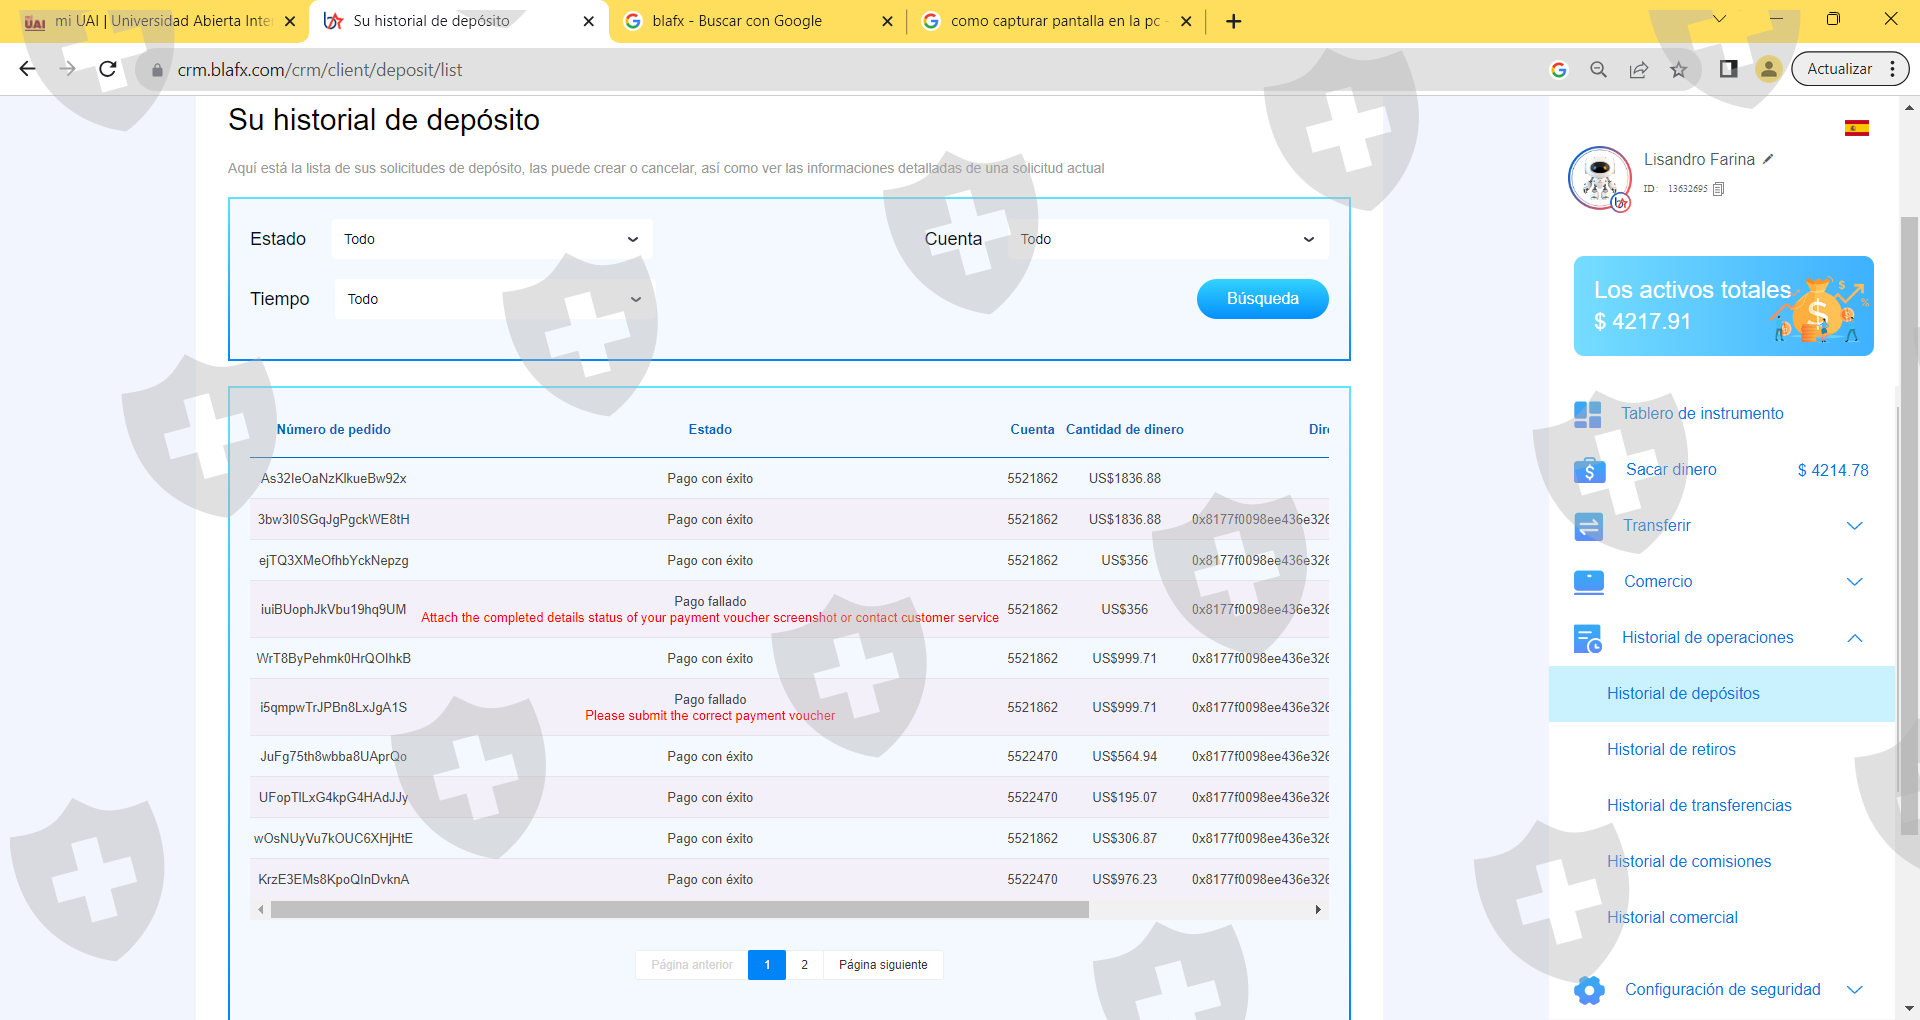The width and height of the screenshot is (1920, 1020).
Task: Expand the Transferir menu section
Action: tap(1853, 526)
